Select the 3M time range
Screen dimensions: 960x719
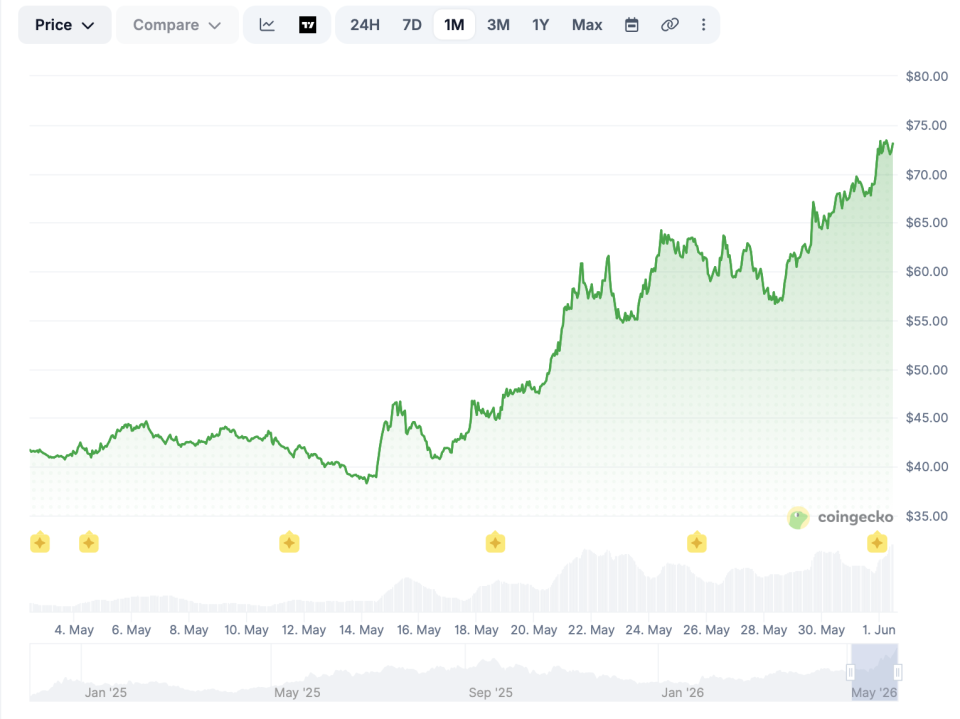[498, 25]
